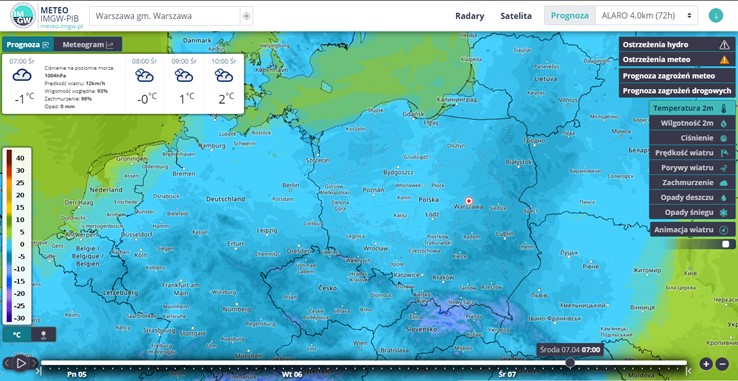Select the Temperatura 2m layer
The image size is (738, 381).
tap(692, 109)
